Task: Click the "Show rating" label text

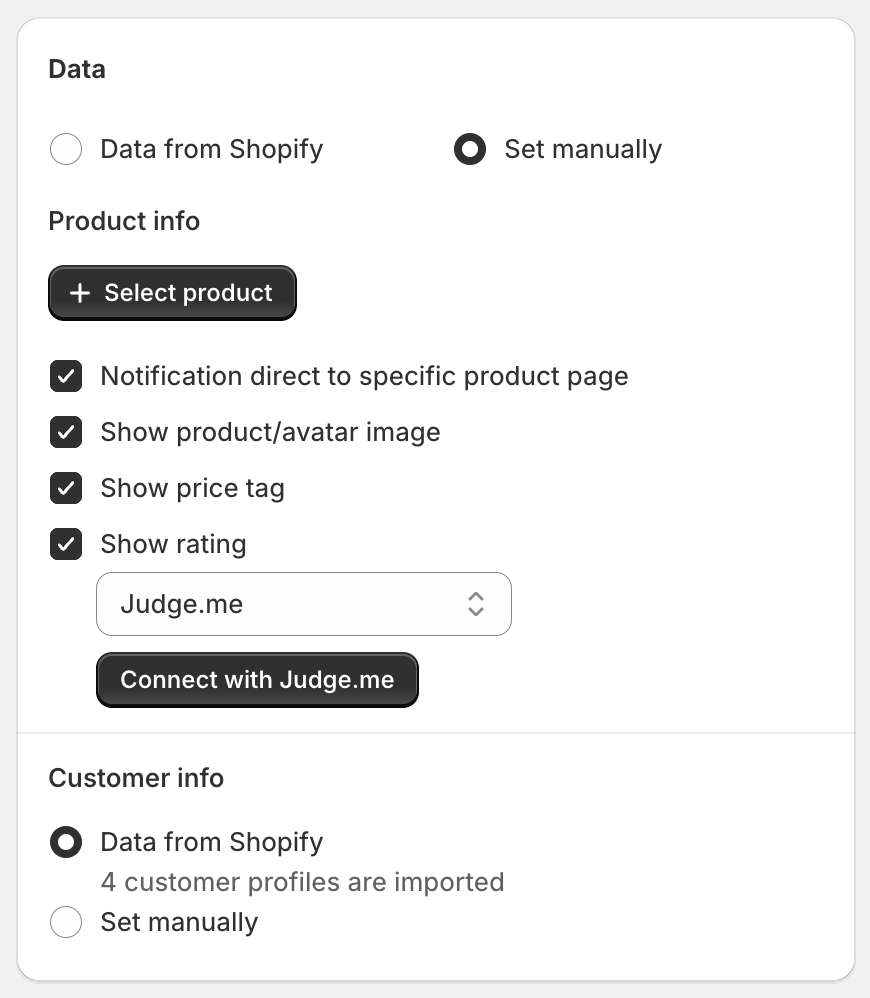Action: click(x=173, y=545)
